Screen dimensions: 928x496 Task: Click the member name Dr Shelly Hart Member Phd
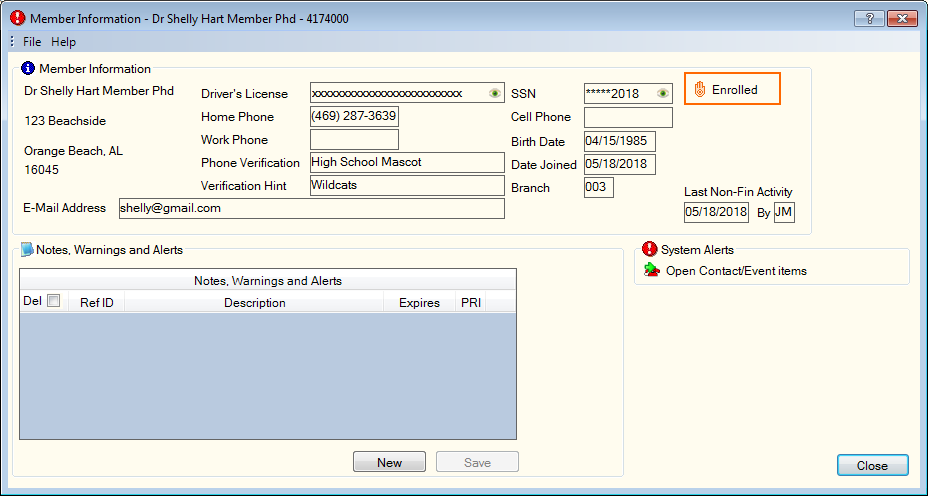(x=99, y=91)
